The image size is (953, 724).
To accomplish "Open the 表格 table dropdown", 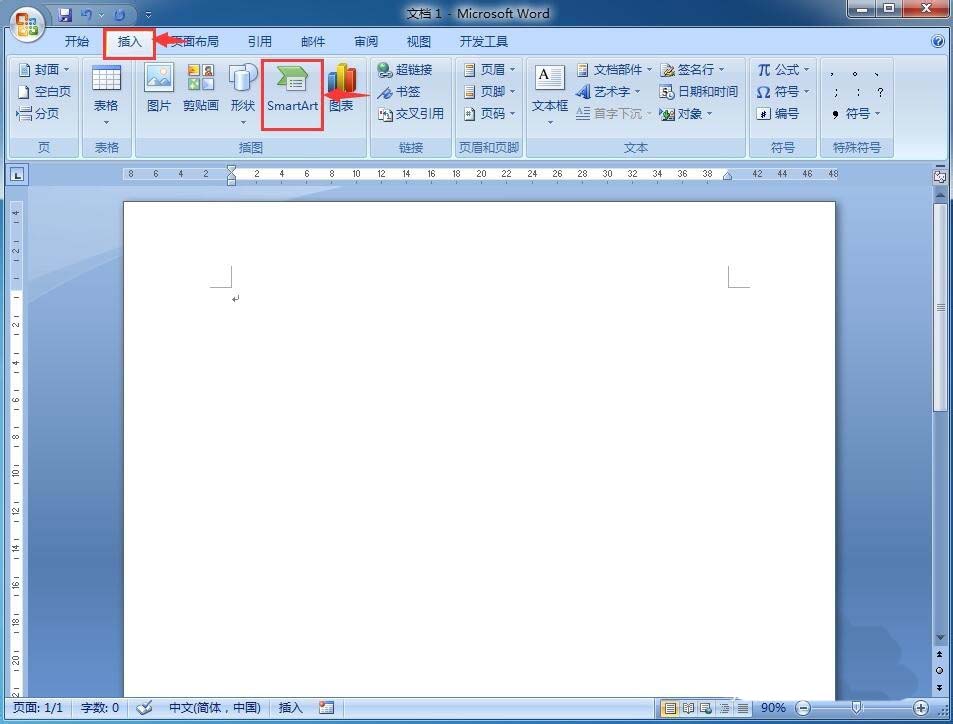I will (x=106, y=95).
